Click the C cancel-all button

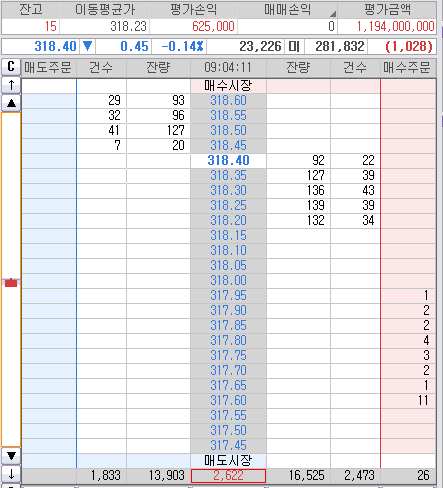(11, 67)
